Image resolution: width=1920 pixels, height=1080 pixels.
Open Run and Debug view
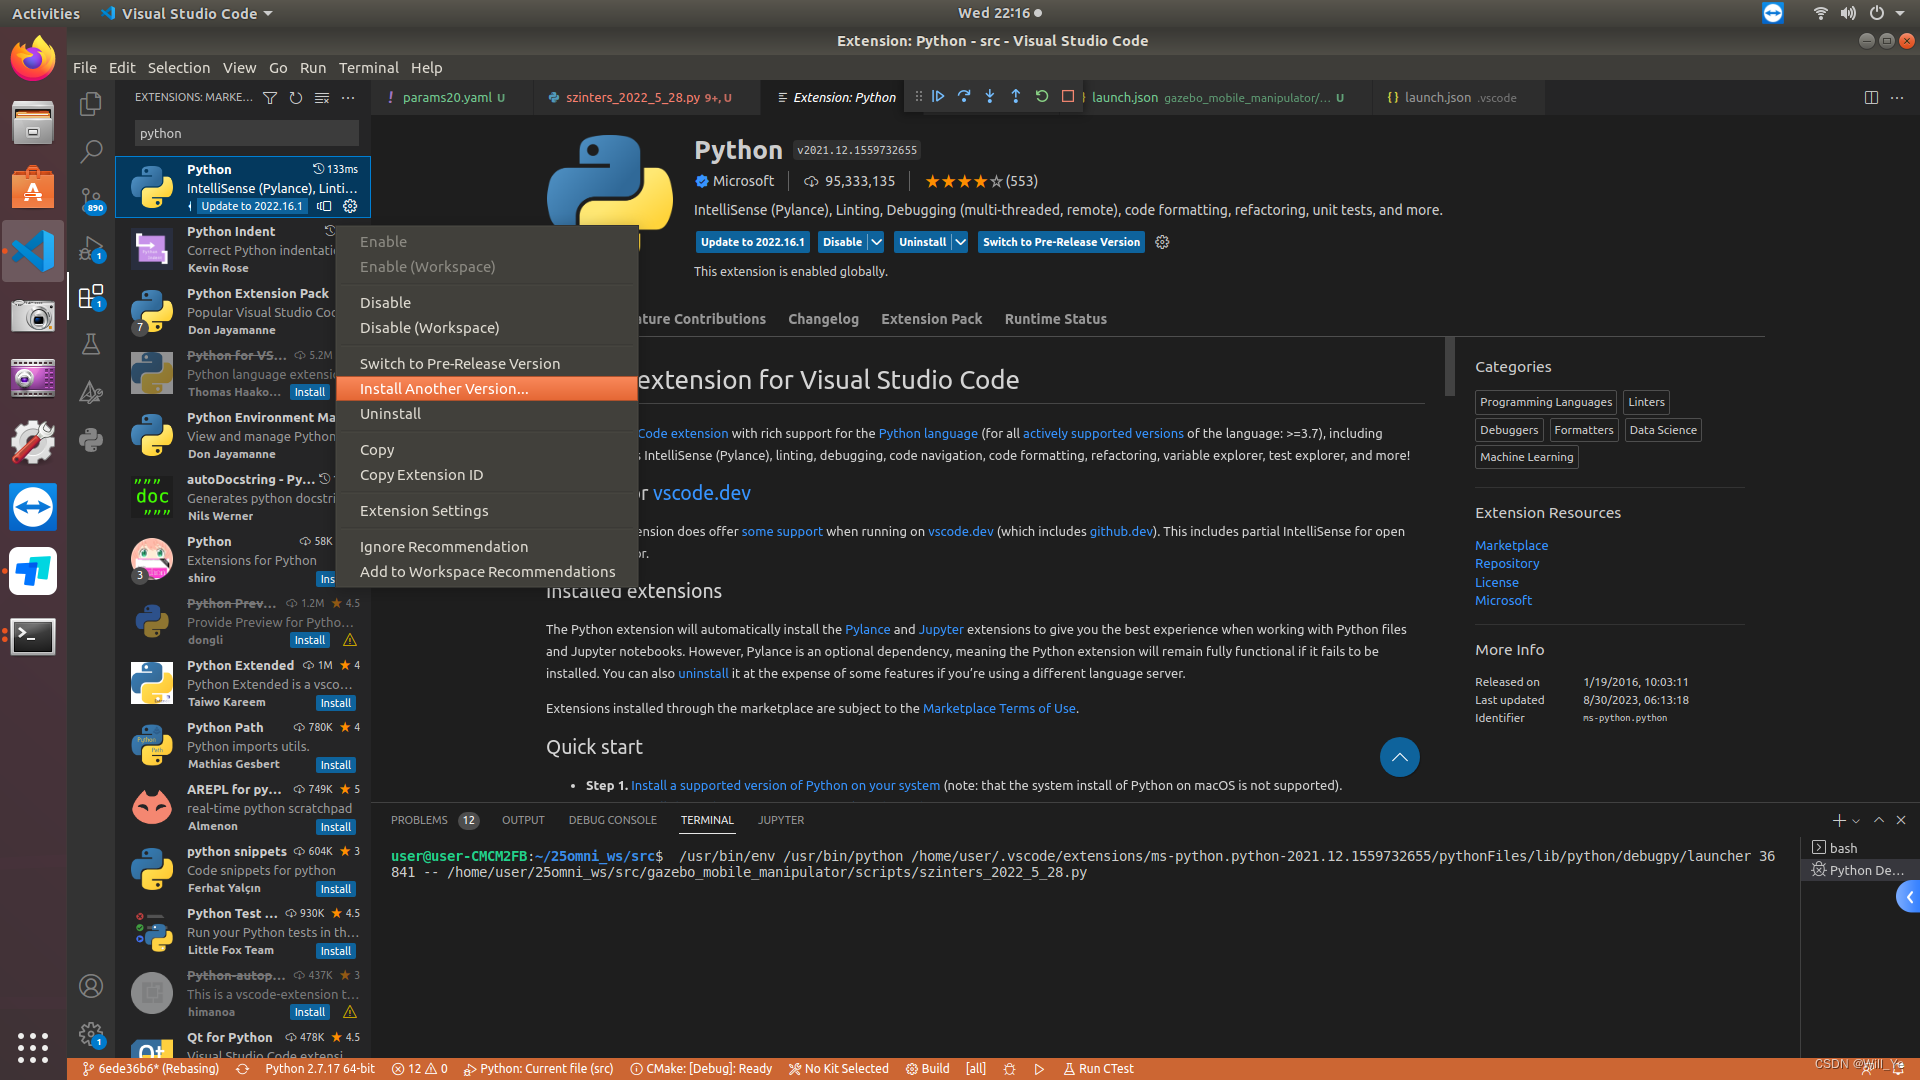(x=91, y=248)
